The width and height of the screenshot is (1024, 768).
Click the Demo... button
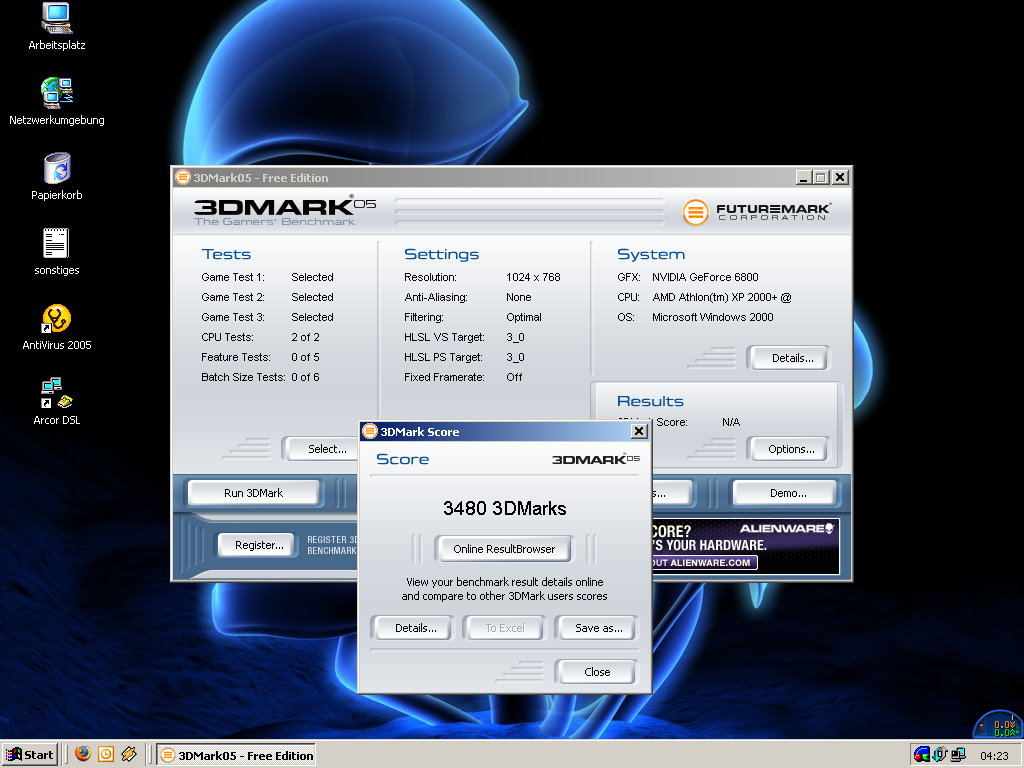pyautogui.click(x=784, y=493)
